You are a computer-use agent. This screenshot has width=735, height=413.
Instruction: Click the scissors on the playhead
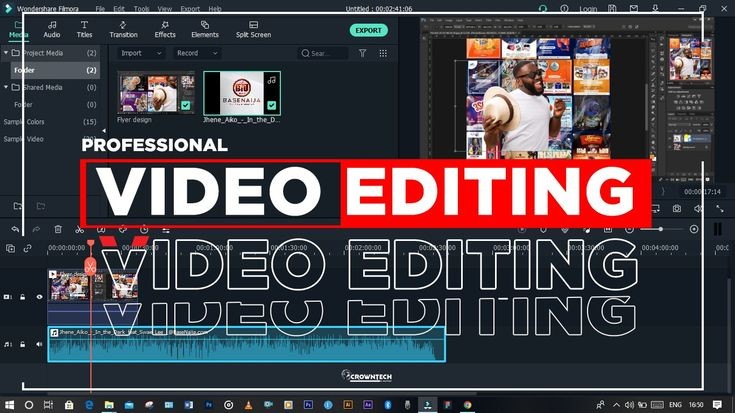(x=90, y=267)
